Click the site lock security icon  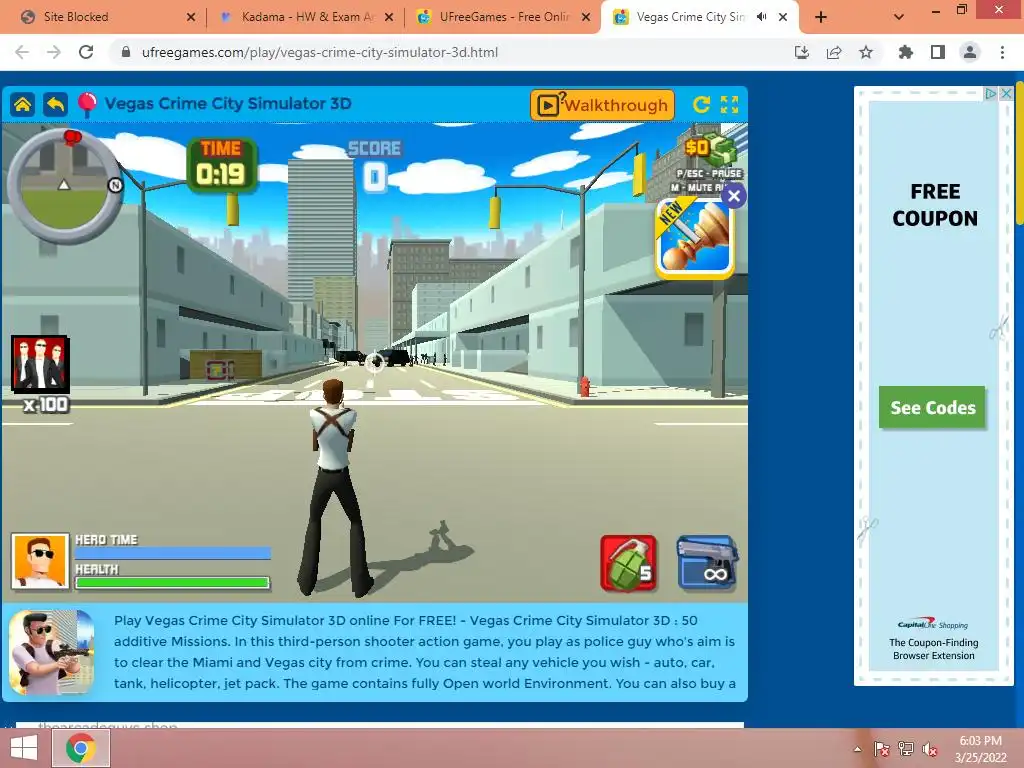pyautogui.click(x=126, y=52)
